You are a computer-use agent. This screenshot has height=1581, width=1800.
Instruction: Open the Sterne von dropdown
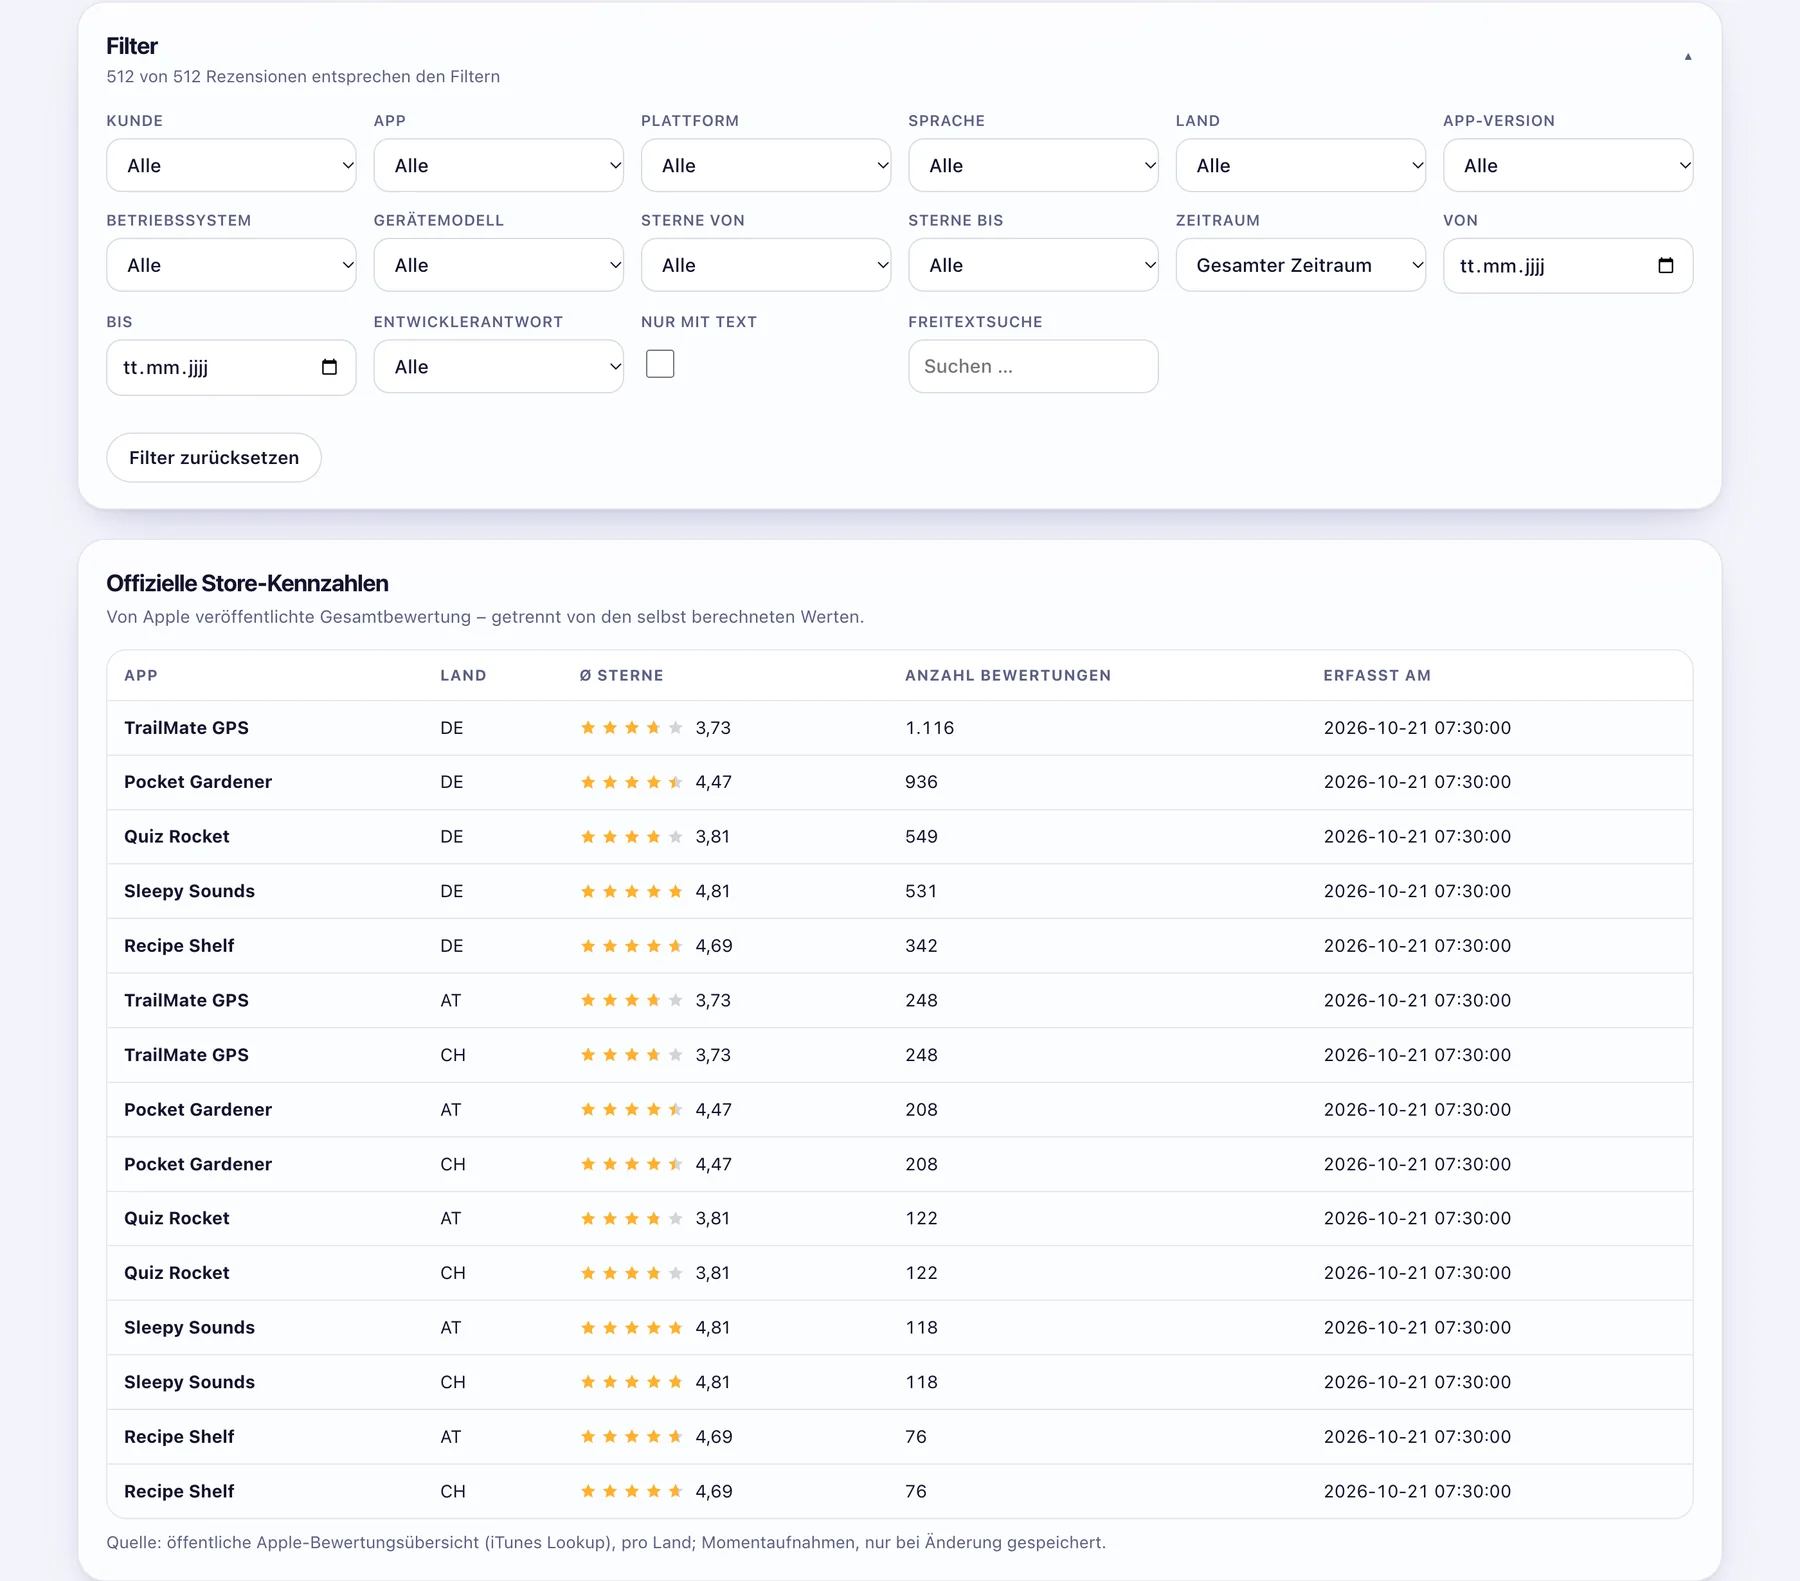(766, 265)
